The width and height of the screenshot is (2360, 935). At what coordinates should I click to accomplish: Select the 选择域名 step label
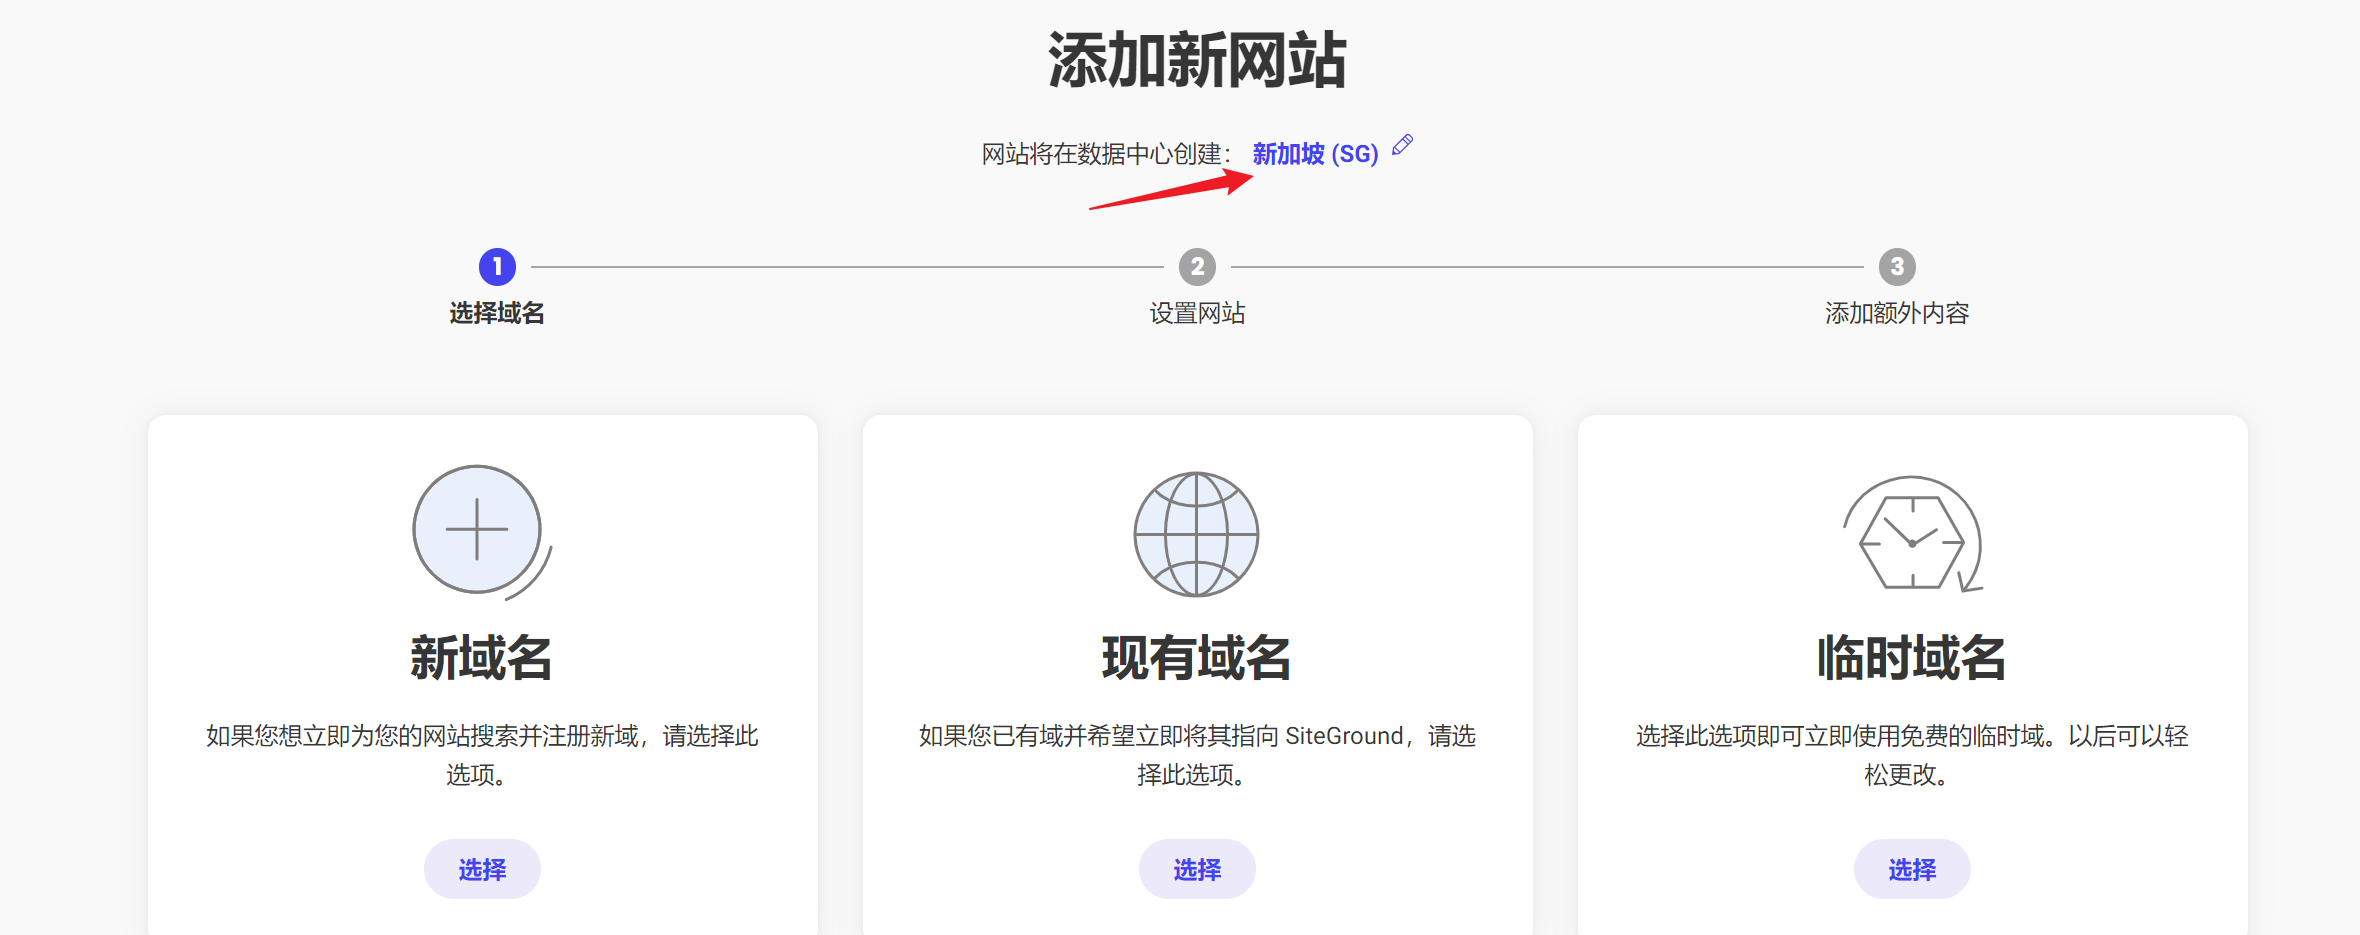click(x=497, y=313)
